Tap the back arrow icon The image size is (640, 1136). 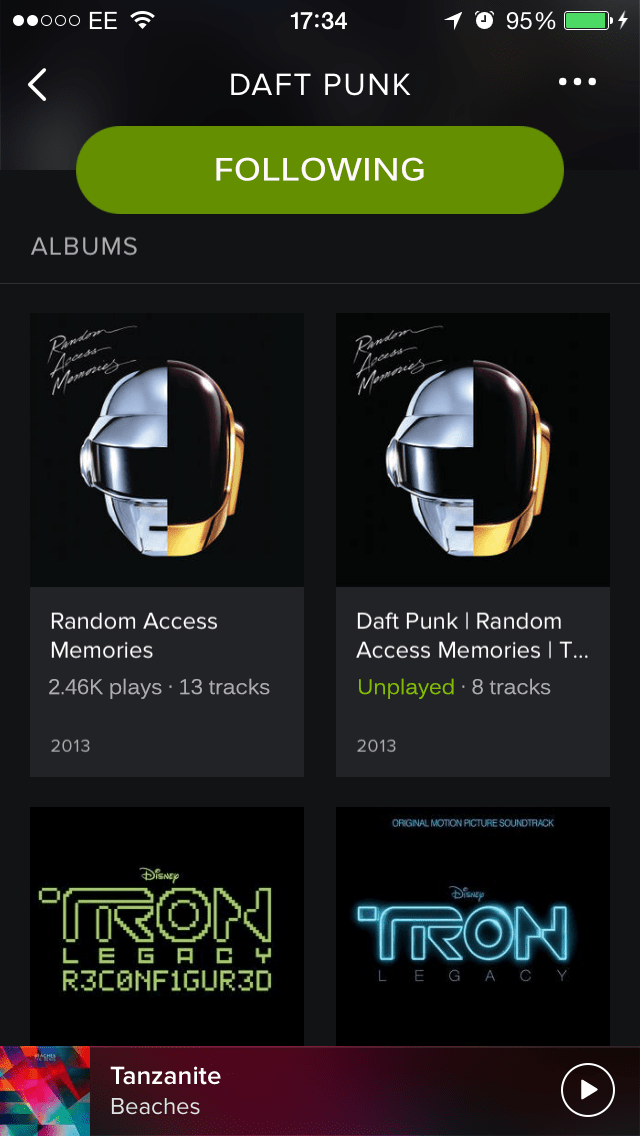37,85
